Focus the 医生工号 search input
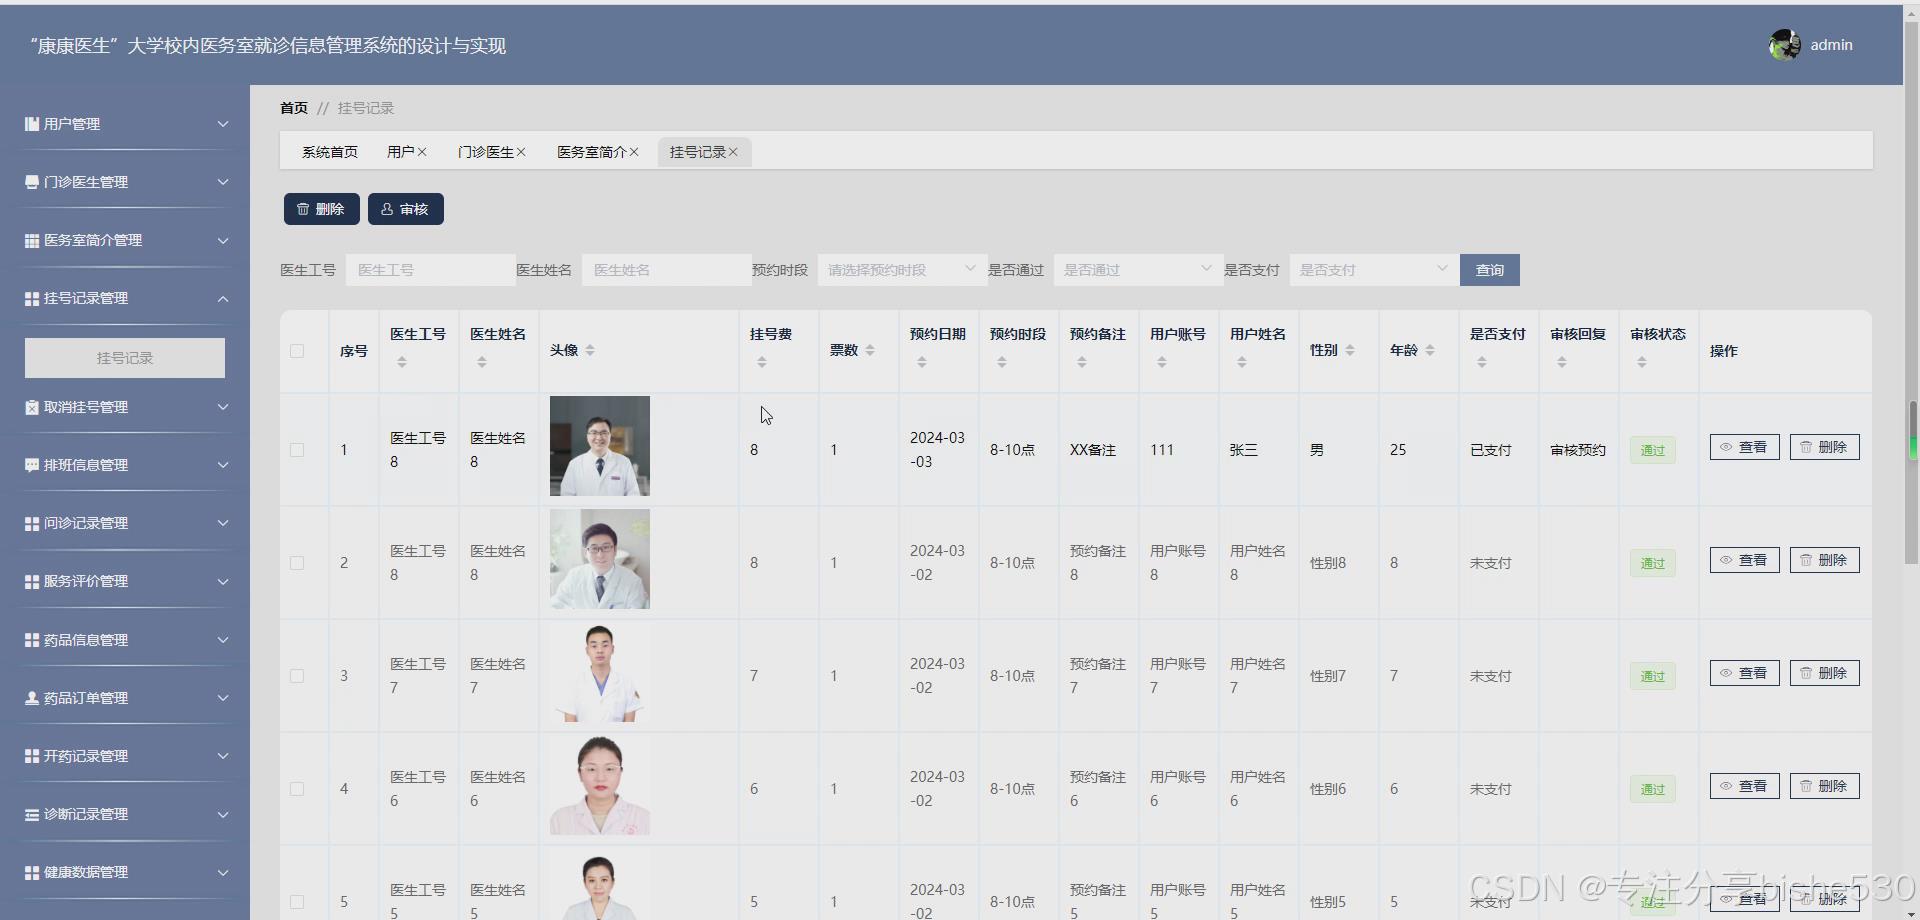The height and width of the screenshot is (920, 1920). [431, 270]
